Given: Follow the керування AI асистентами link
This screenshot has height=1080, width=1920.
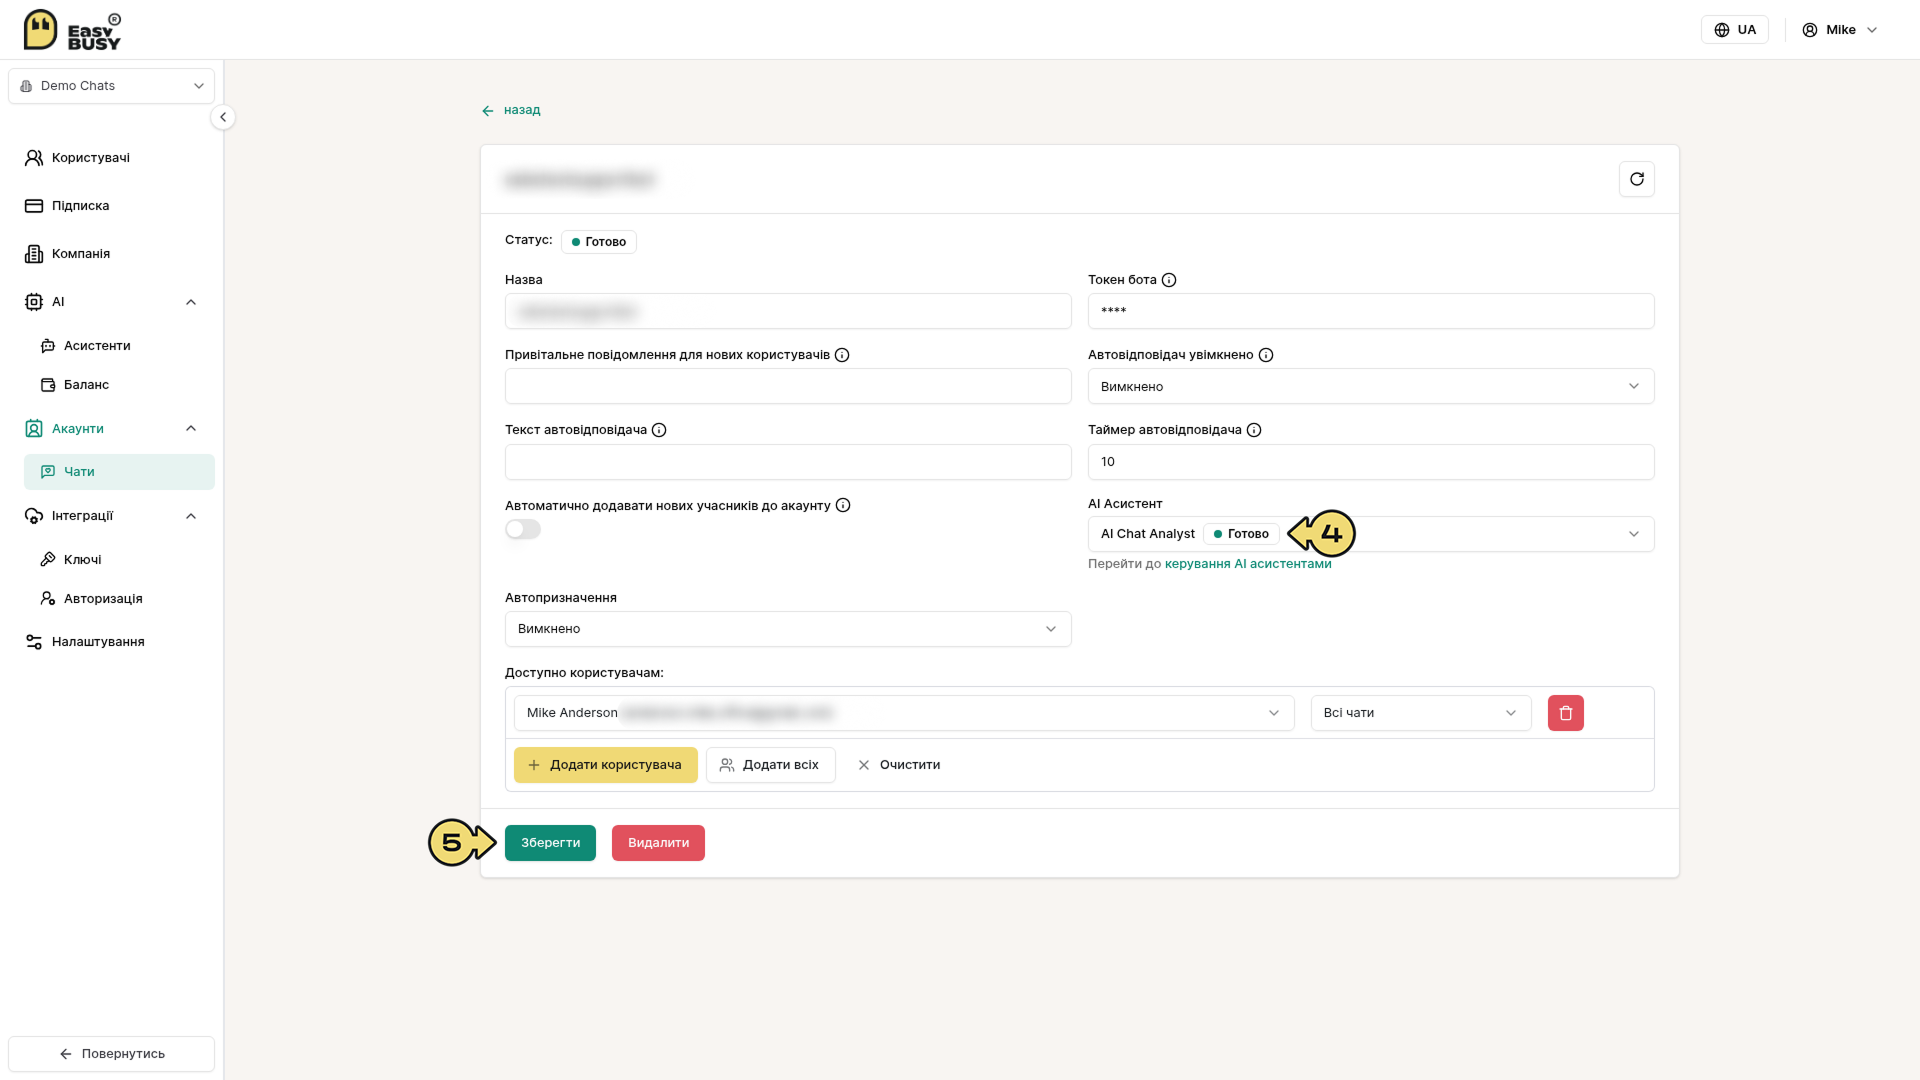Looking at the screenshot, I should click(x=1248, y=564).
